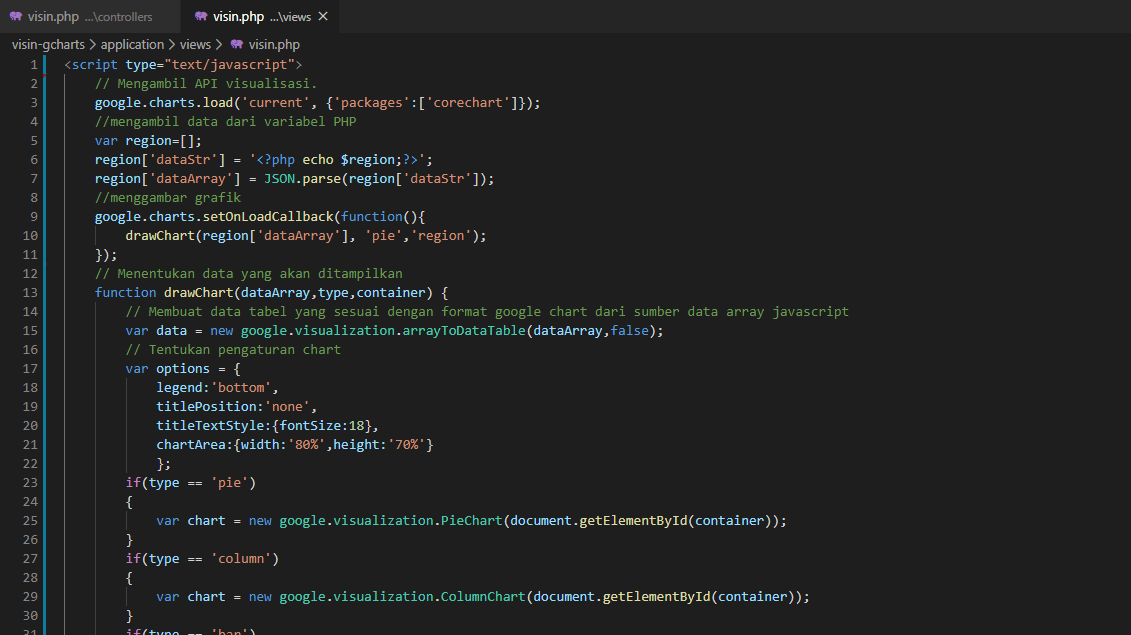Click 'titleTextStyle:{fontSize:18}' line
This screenshot has height=635, width=1131.
coord(268,426)
